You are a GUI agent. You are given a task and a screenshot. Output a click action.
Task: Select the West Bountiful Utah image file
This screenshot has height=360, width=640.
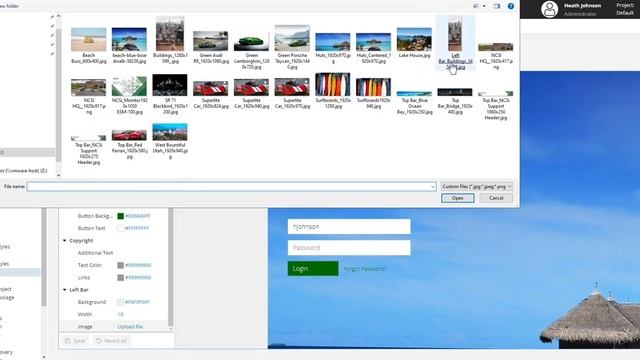(170, 141)
